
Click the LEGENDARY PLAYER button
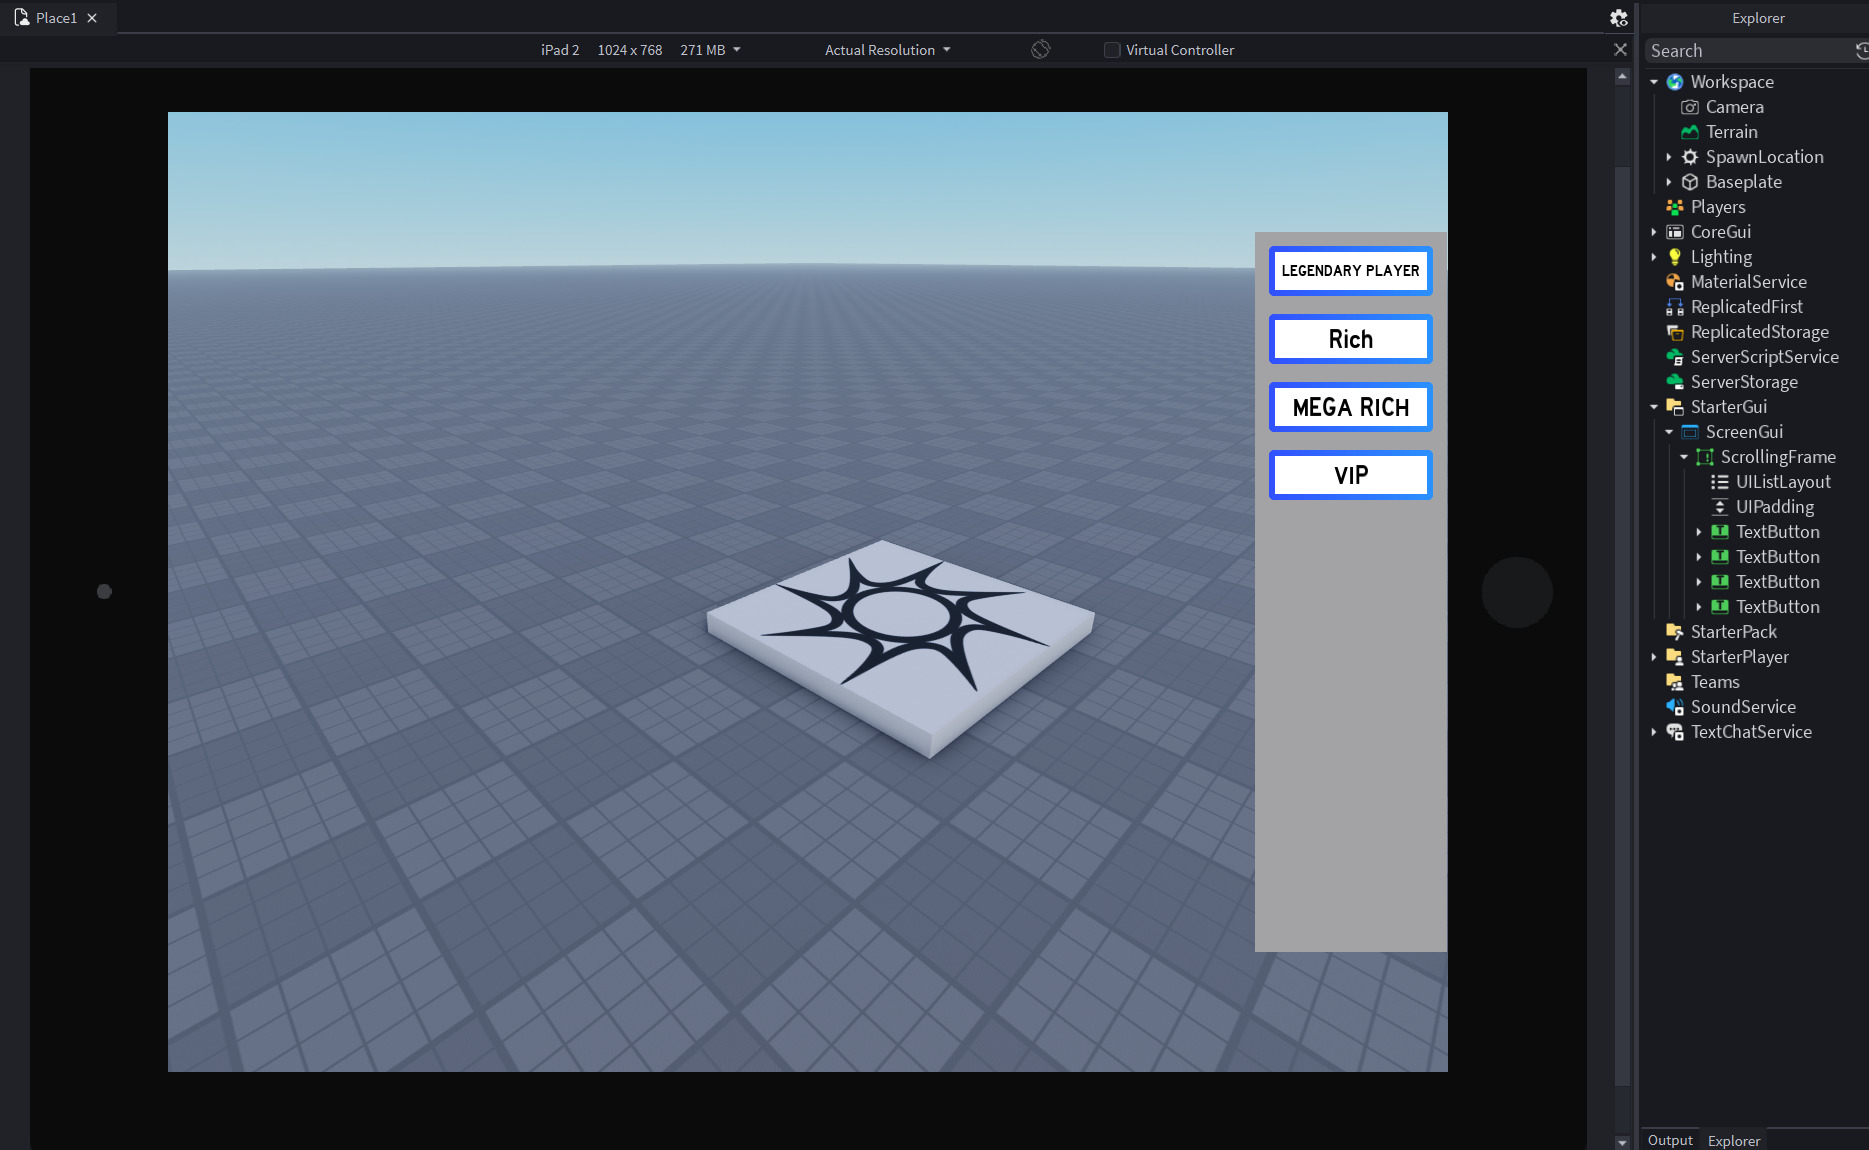[x=1351, y=271]
